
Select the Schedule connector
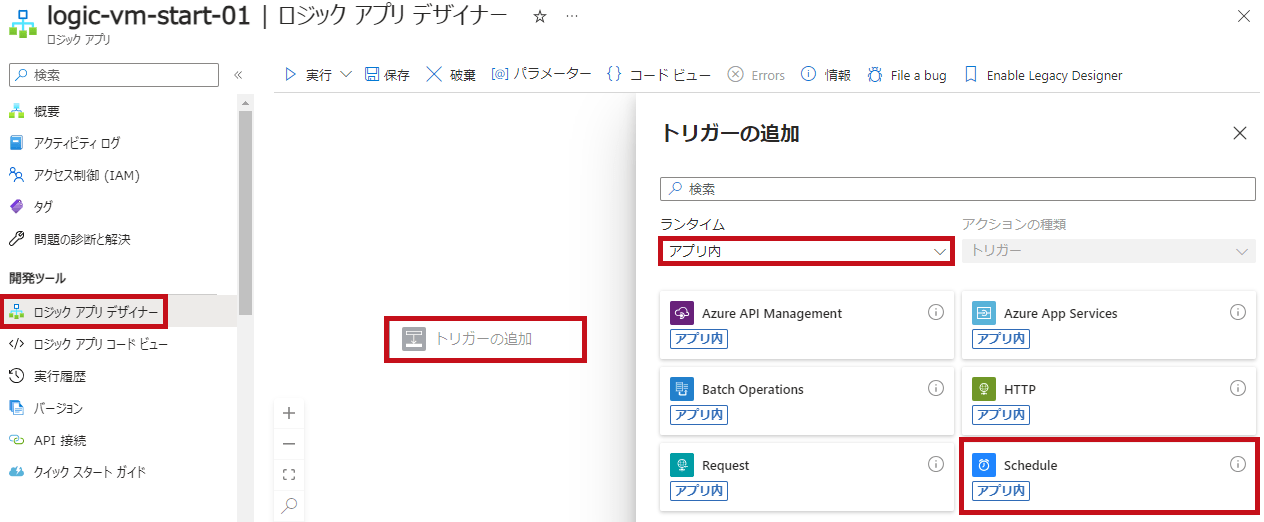point(1109,476)
